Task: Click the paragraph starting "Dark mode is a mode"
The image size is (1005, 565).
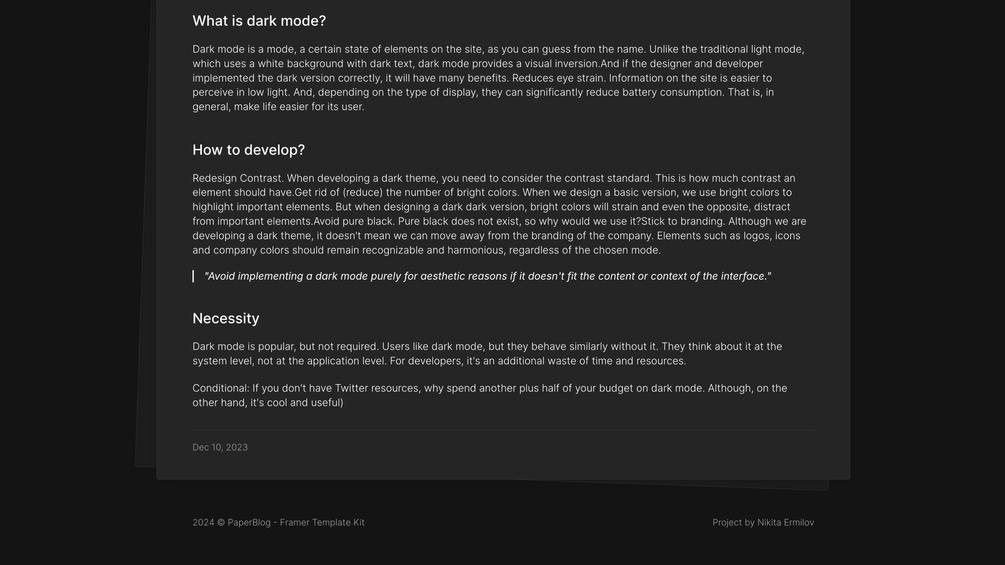Action: coord(498,78)
